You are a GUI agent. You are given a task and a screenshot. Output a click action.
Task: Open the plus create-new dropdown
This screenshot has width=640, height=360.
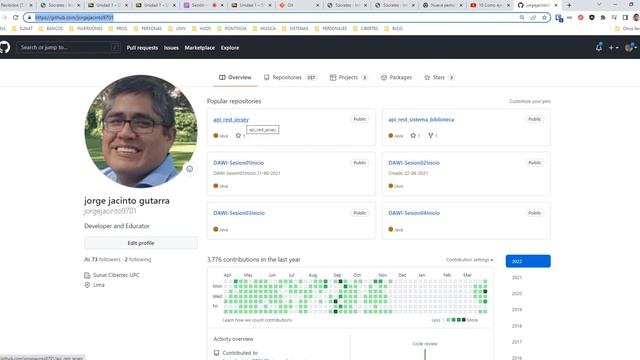click(x=613, y=48)
